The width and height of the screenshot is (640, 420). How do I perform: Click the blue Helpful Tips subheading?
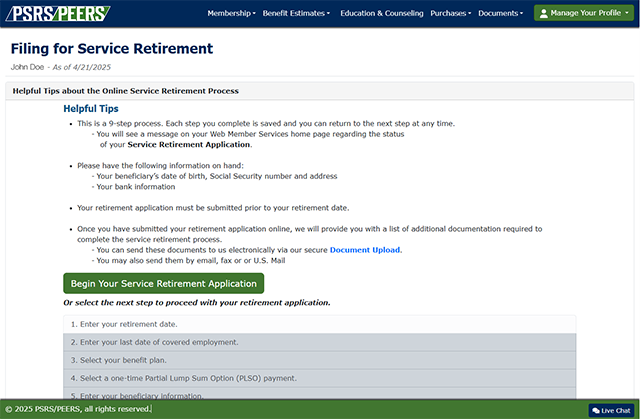pos(91,109)
